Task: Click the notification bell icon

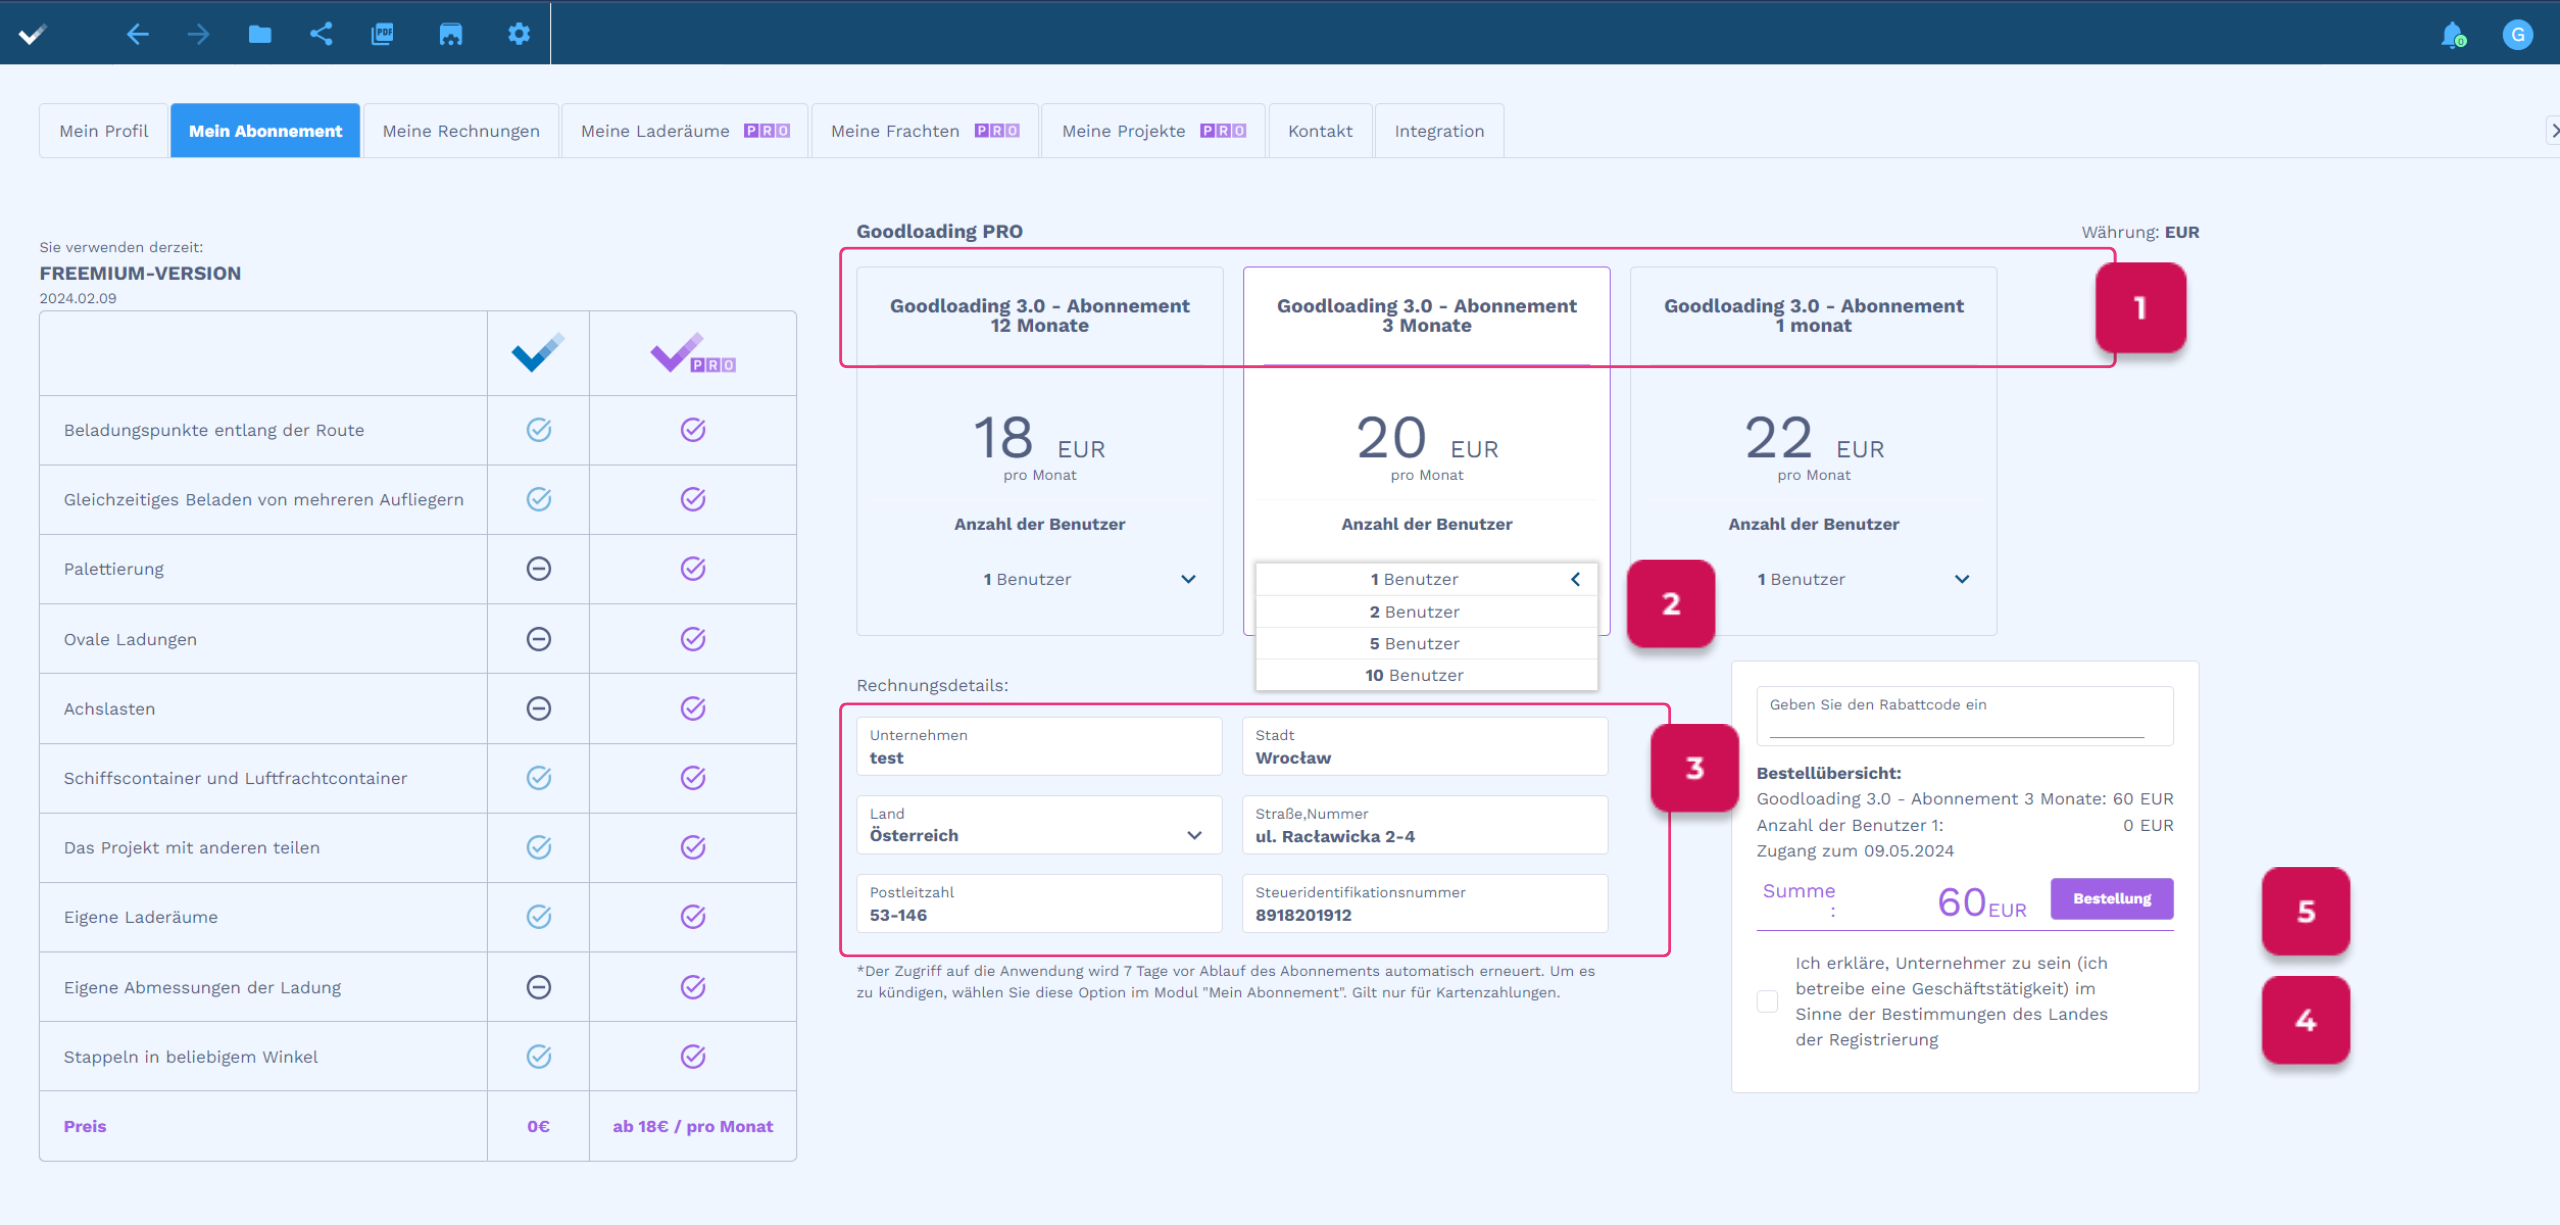Action: [2452, 35]
